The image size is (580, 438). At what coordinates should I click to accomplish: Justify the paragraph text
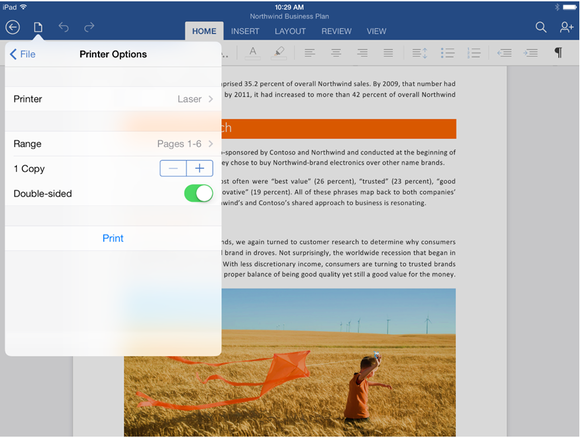[x=388, y=53]
